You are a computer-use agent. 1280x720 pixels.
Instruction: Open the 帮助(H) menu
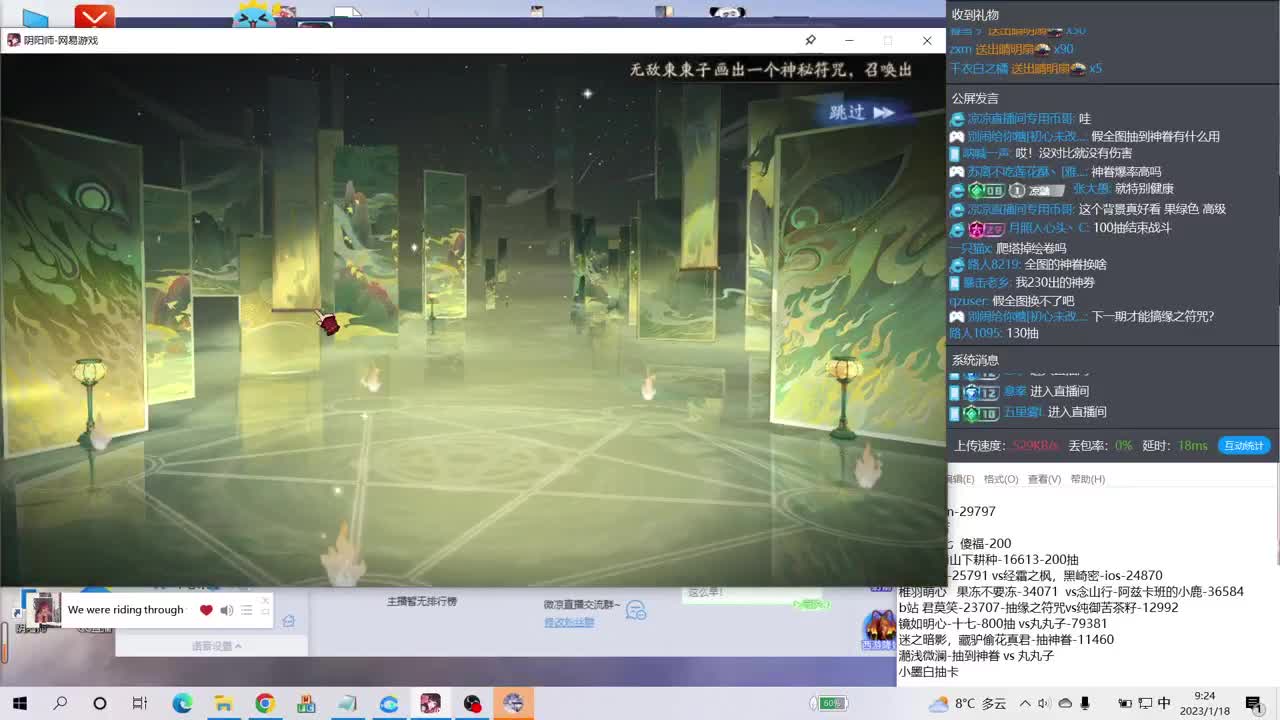[1087, 479]
